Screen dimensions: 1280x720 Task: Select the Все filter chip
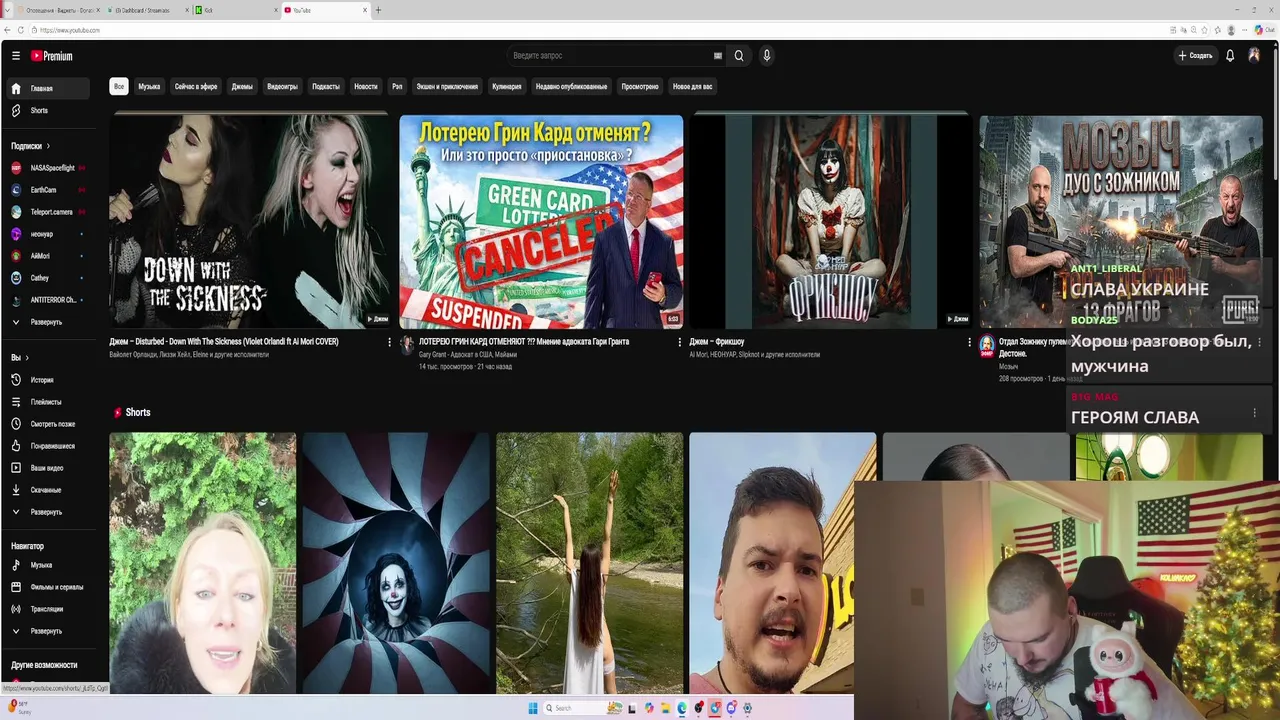pos(119,86)
